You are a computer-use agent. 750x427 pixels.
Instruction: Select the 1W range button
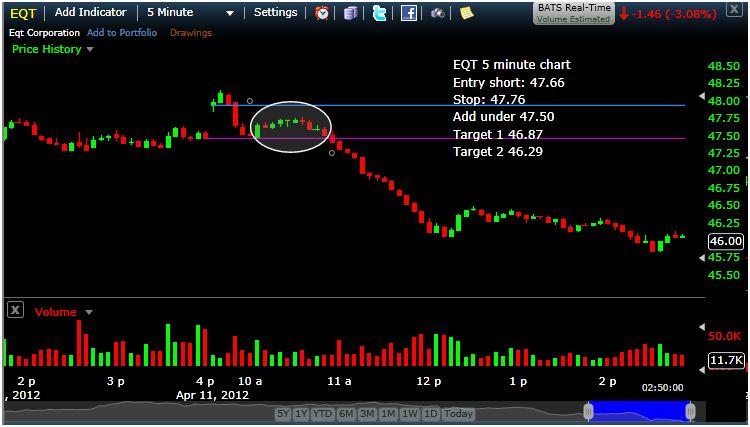pos(410,414)
